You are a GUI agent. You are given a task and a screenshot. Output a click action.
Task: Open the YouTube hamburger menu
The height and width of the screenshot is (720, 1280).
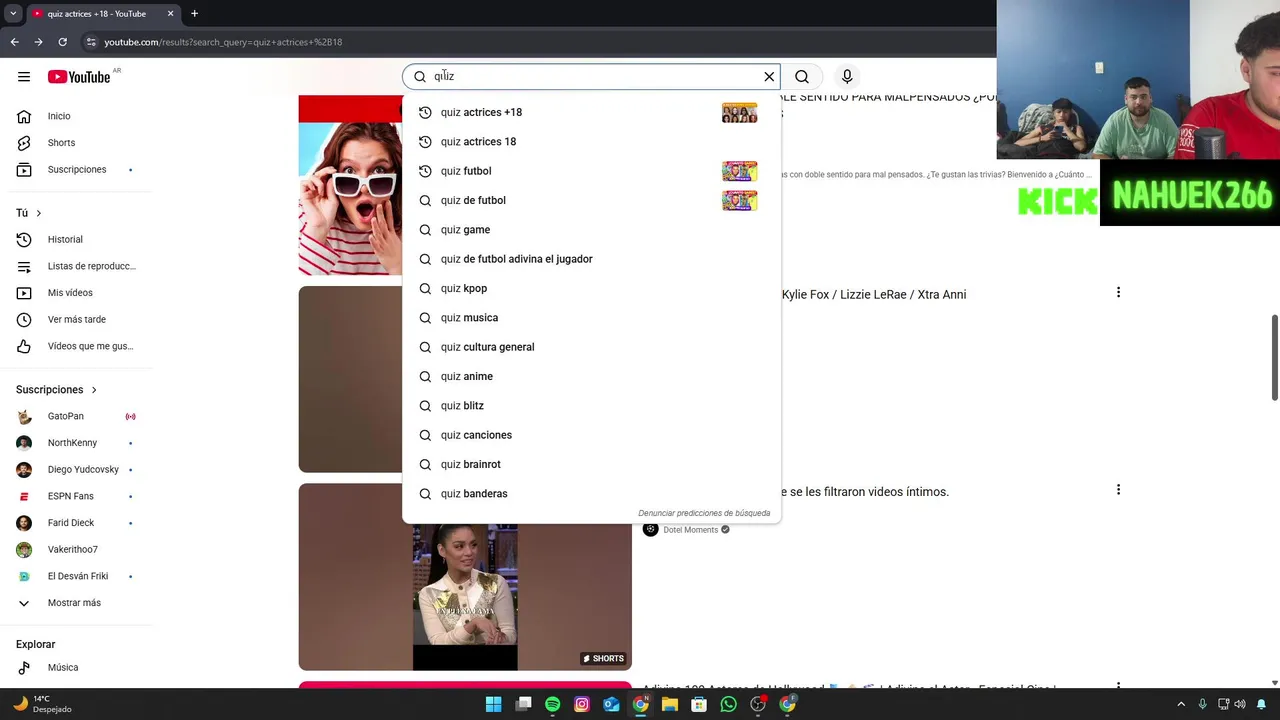click(24, 77)
